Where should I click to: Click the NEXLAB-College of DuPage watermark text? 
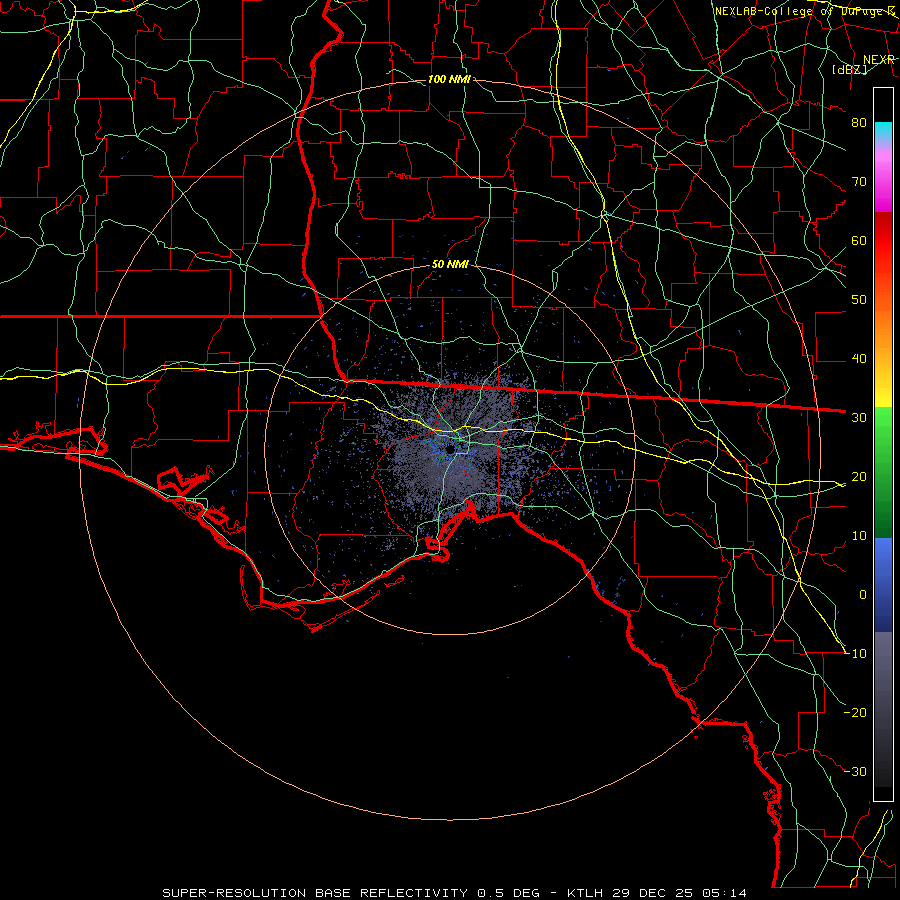[x=804, y=11]
